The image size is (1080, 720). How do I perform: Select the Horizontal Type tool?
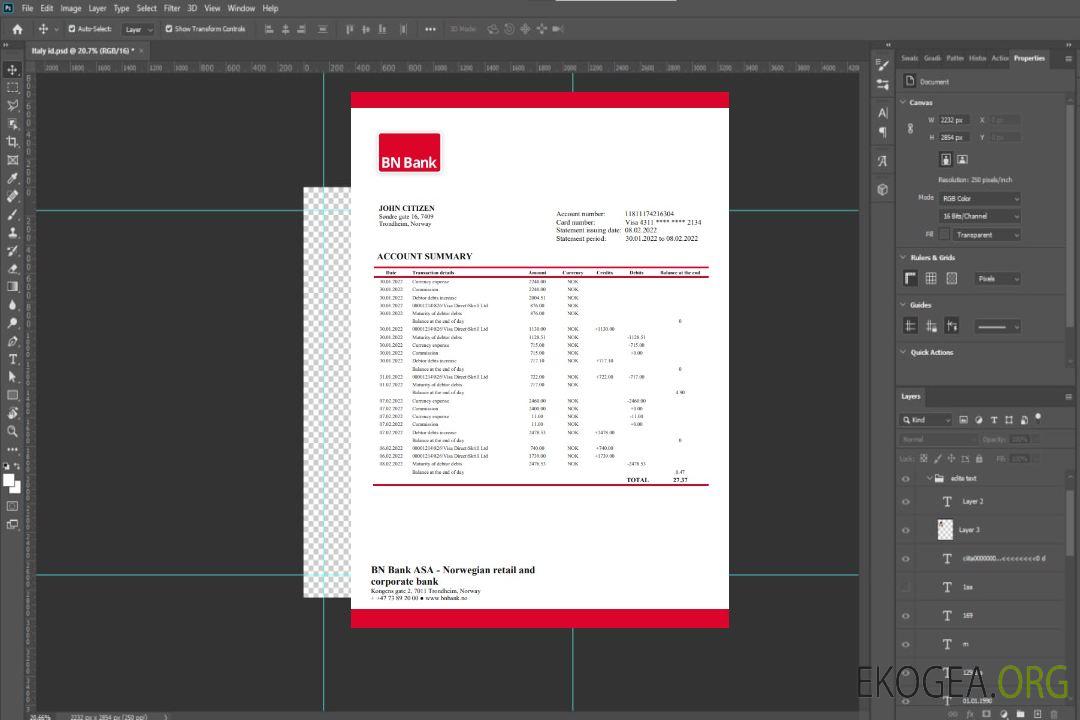click(13, 359)
